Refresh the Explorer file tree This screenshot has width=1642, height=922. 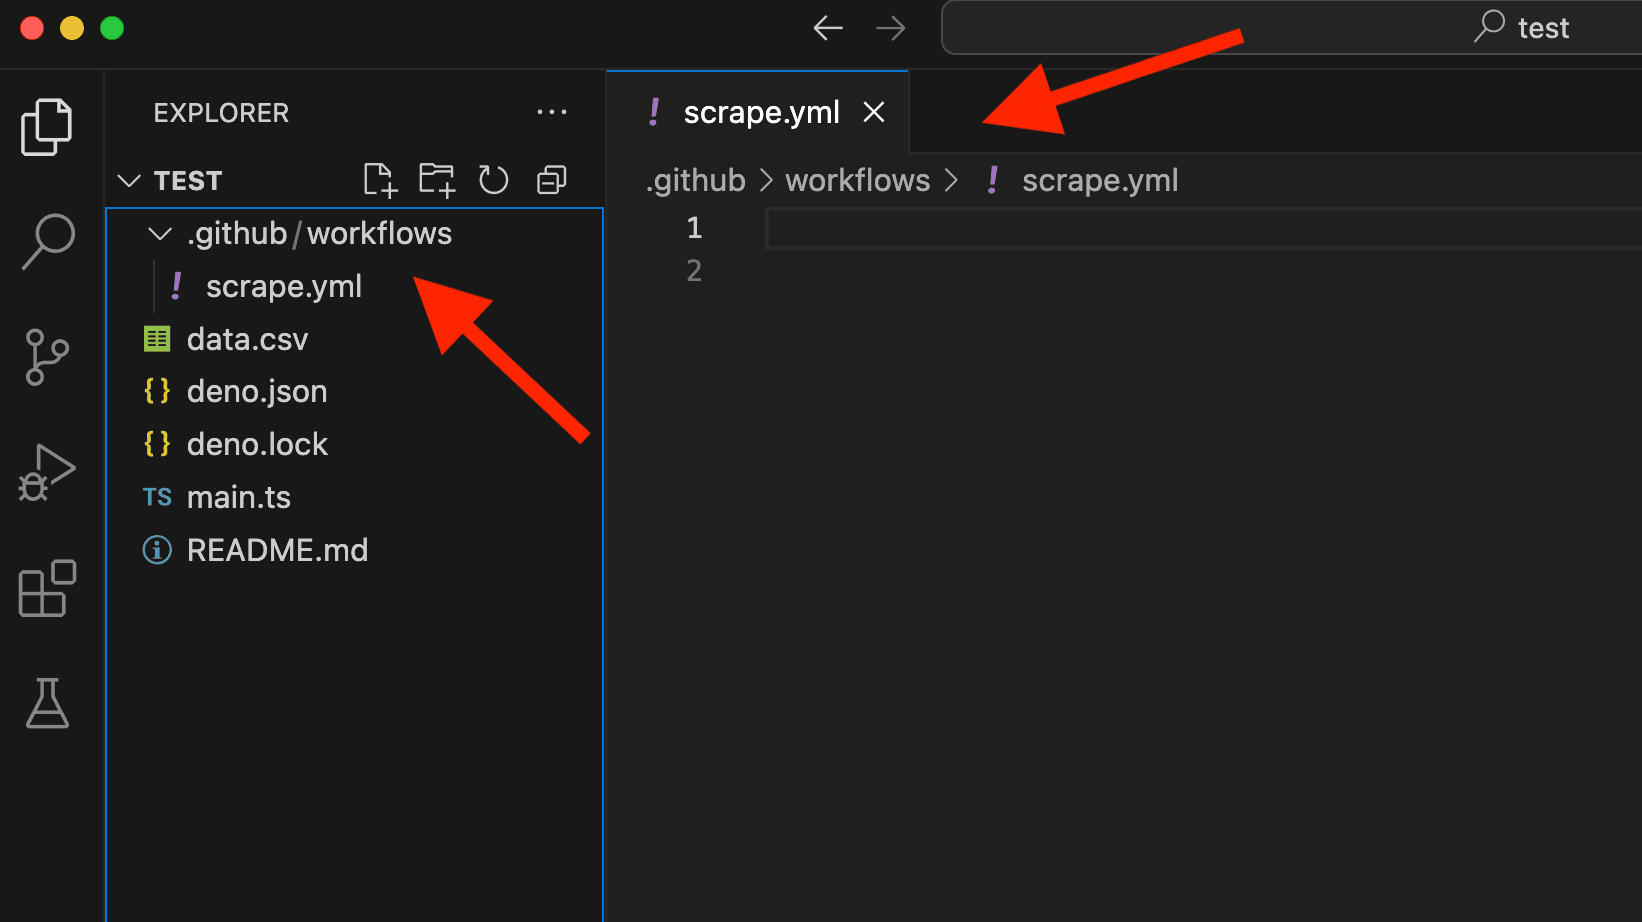494,180
